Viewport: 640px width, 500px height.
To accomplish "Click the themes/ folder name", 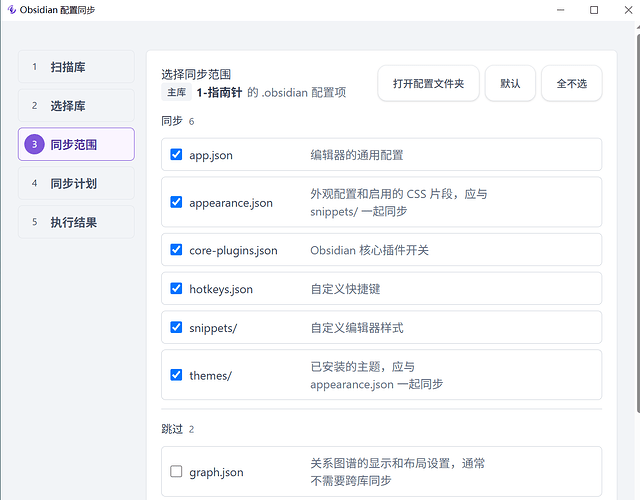I will point(210,376).
